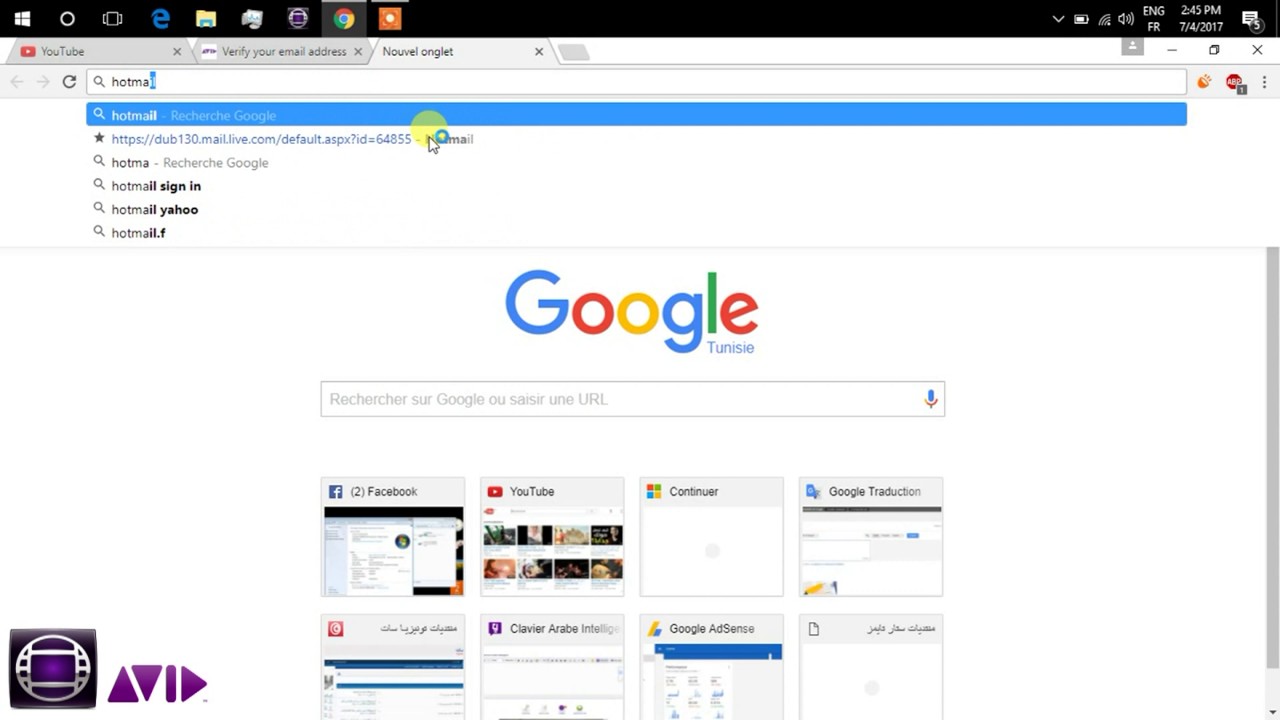Screen dimensions: 1280x720
Task: Open Task View in the taskbar
Action: tap(112, 18)
